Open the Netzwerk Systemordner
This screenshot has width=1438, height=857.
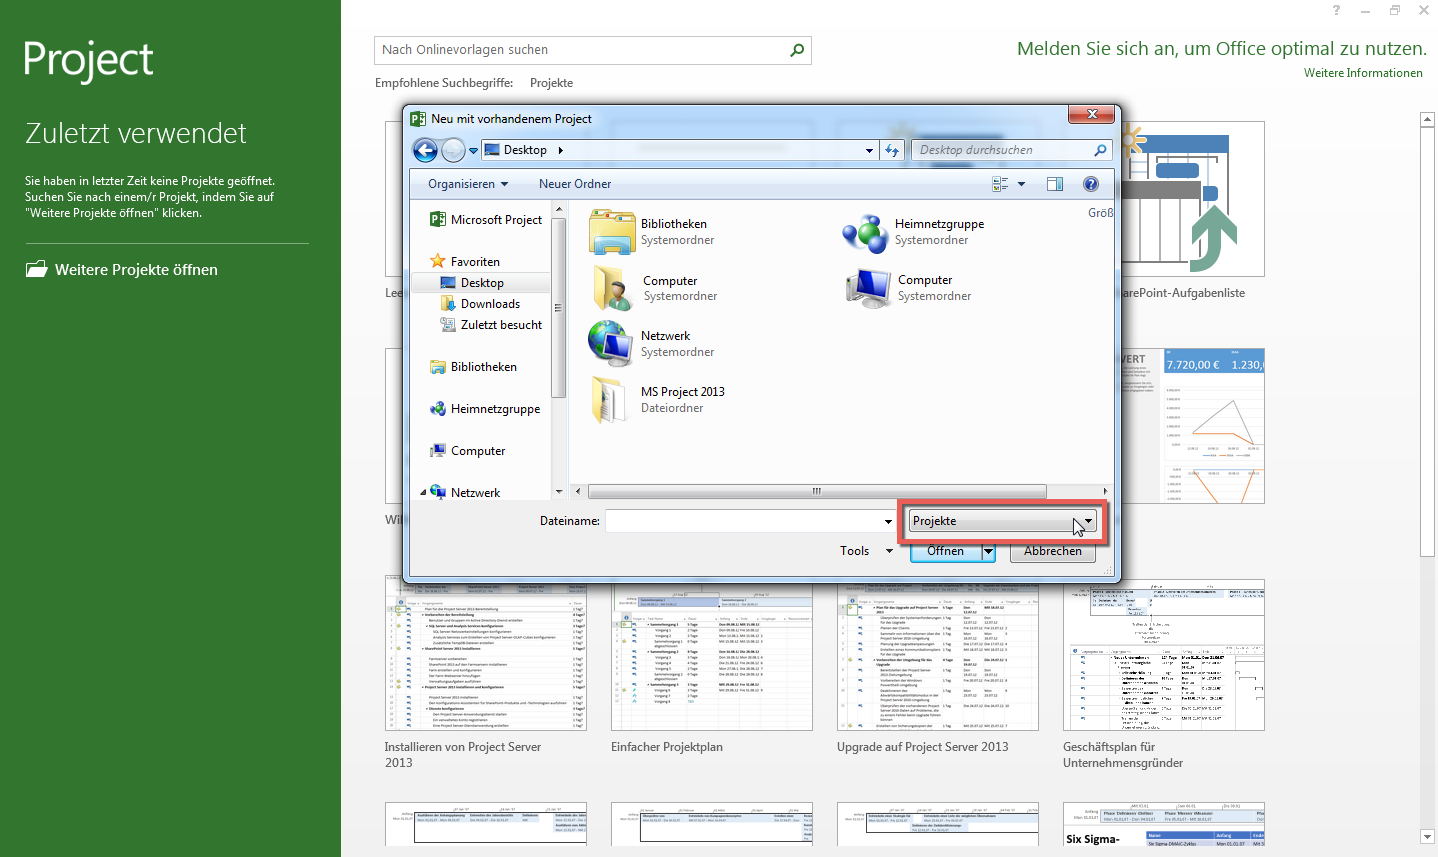(665, 335)
